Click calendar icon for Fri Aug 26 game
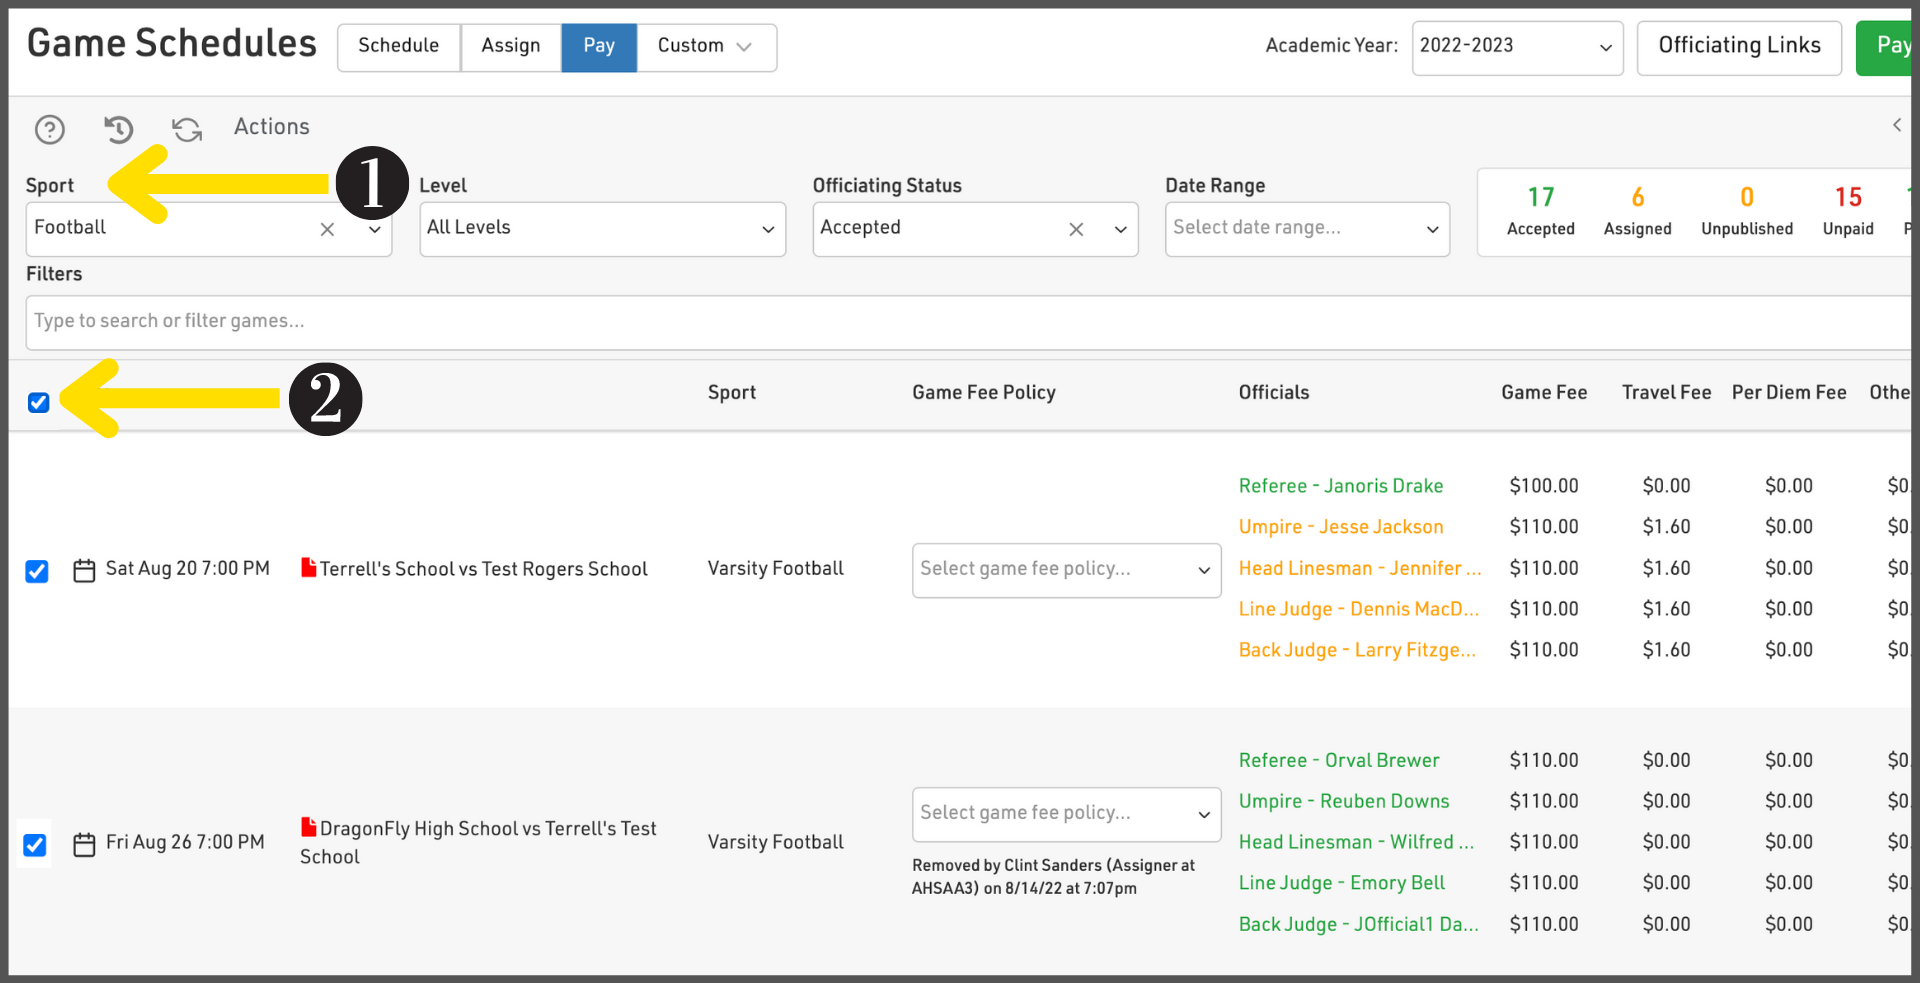 point(85,844)
